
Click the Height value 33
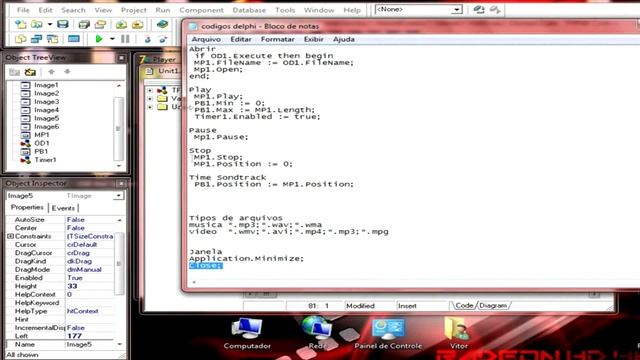click(x=90, y=286)
